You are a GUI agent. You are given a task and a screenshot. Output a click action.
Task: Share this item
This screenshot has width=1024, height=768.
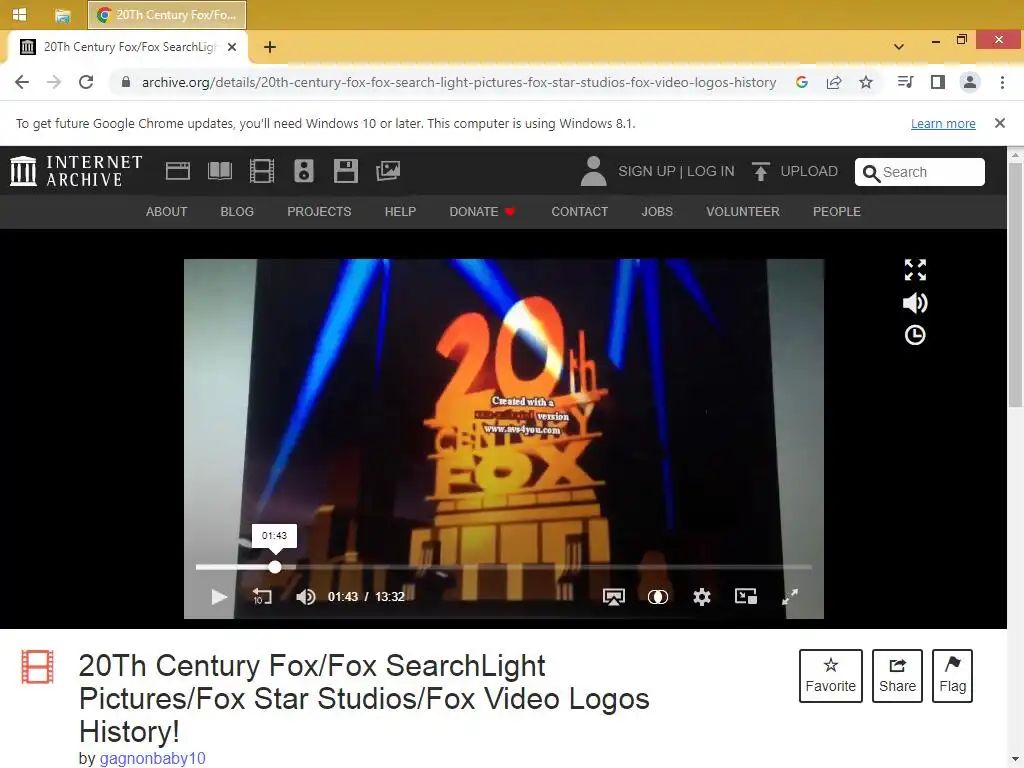(897, 676)
